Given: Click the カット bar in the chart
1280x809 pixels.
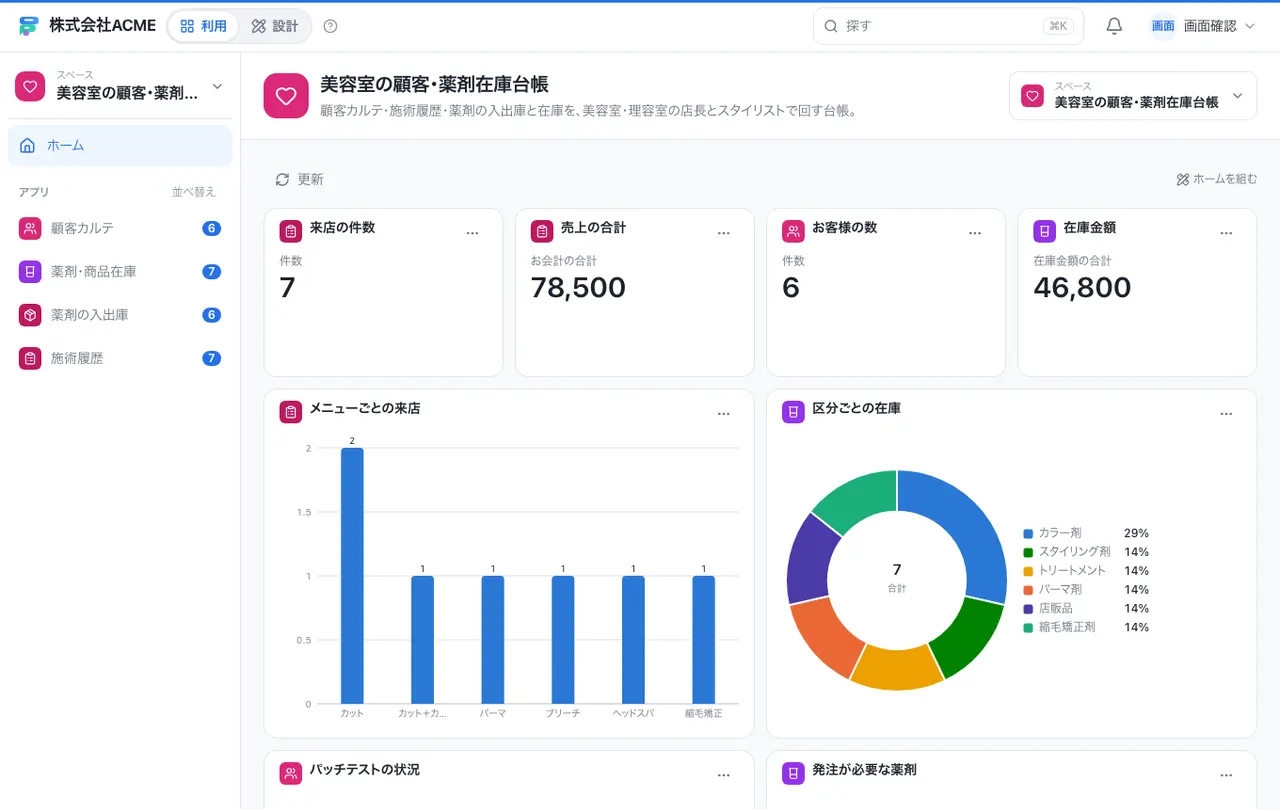Looking at the screenshot, I should coord(352,576).
